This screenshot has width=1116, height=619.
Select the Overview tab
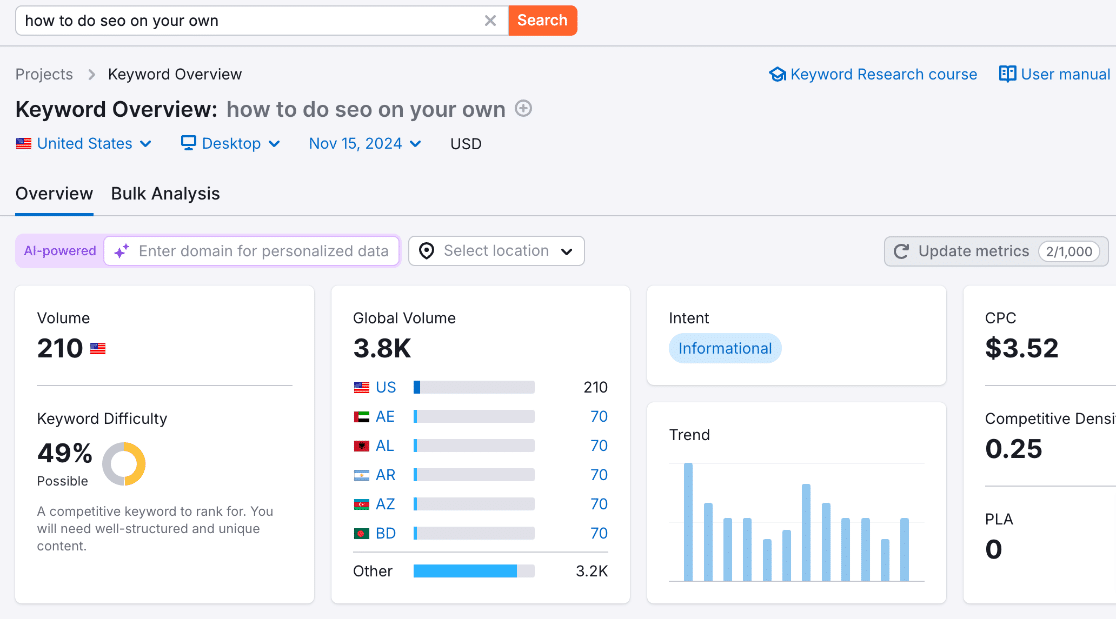(x=54, y=193)
